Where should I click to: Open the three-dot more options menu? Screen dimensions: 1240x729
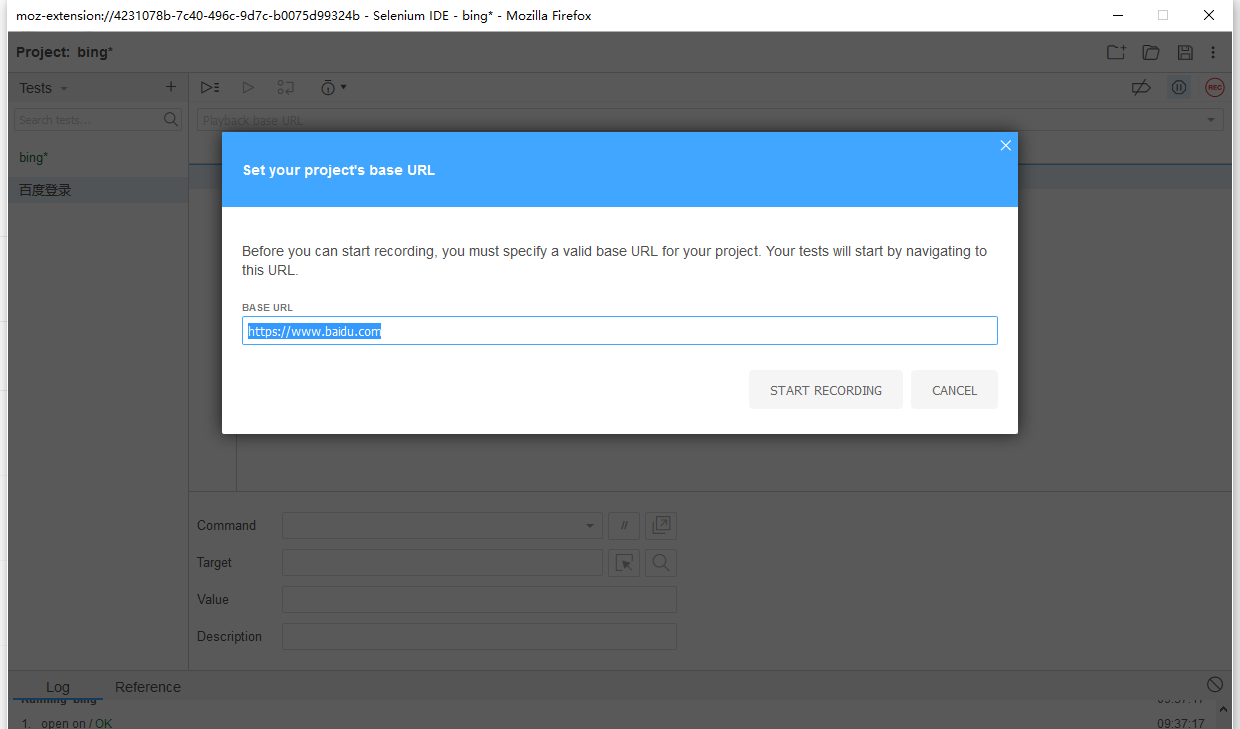(1213, 52)
